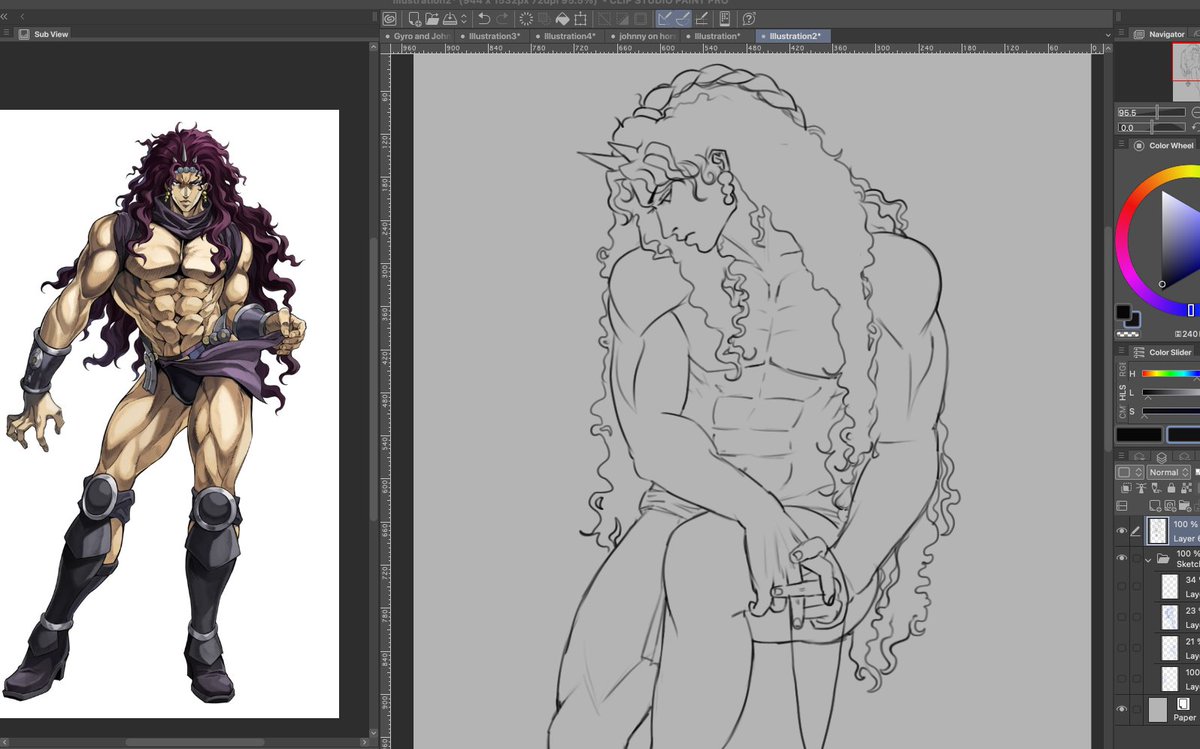
Task: Select the sub color swatch
Action: click(x=1133, y=321)
